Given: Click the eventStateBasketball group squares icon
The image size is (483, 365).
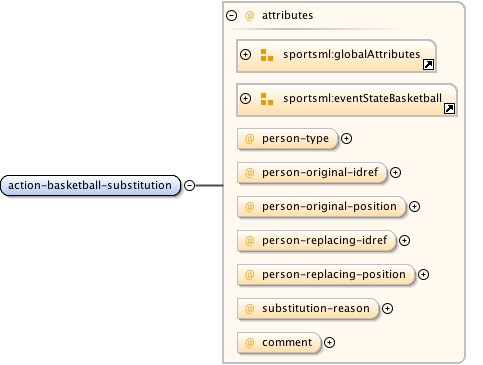Looking at the screenshot, I should click(267, 99).
